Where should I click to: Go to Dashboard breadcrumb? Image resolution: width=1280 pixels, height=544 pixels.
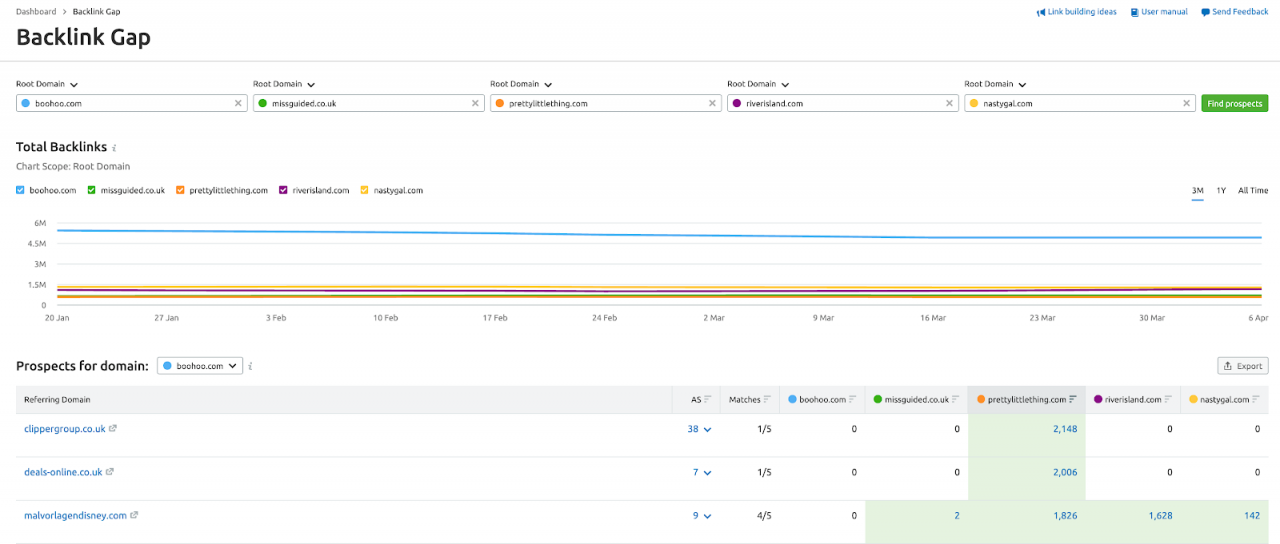point(36,12)
